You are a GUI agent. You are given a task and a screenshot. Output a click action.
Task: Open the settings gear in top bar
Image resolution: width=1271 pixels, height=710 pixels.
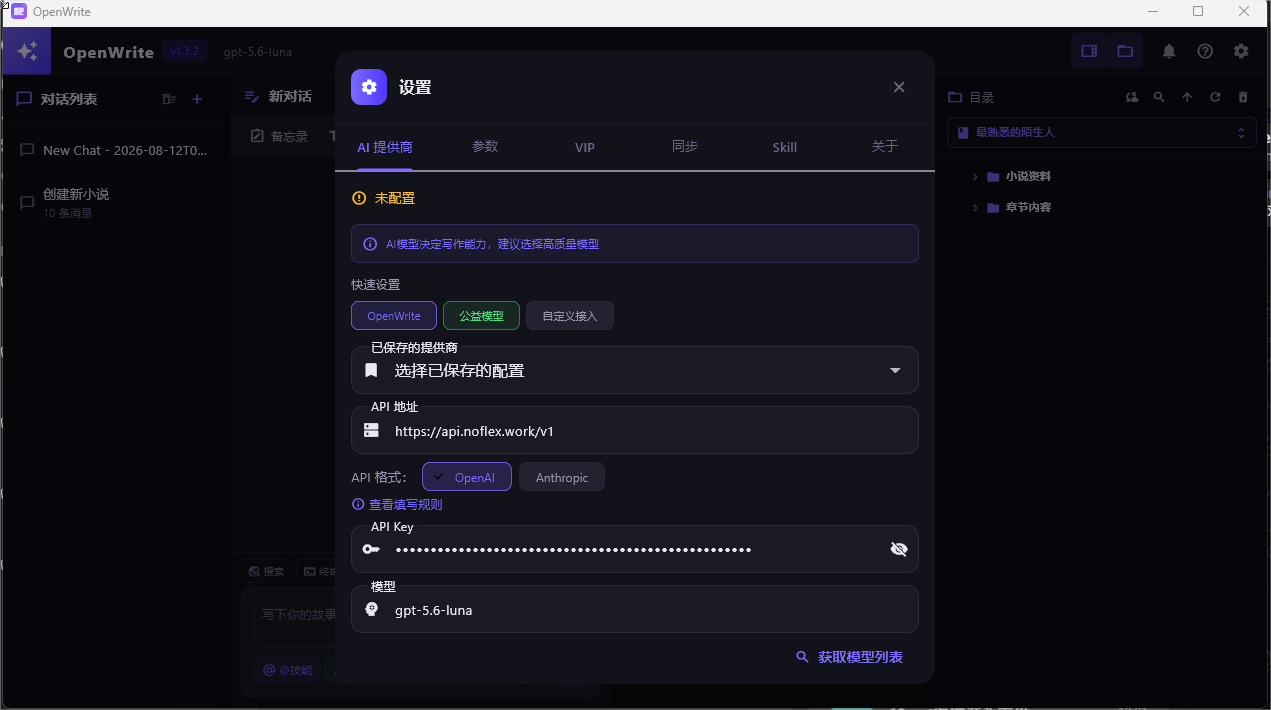[x=1241, y=51]
